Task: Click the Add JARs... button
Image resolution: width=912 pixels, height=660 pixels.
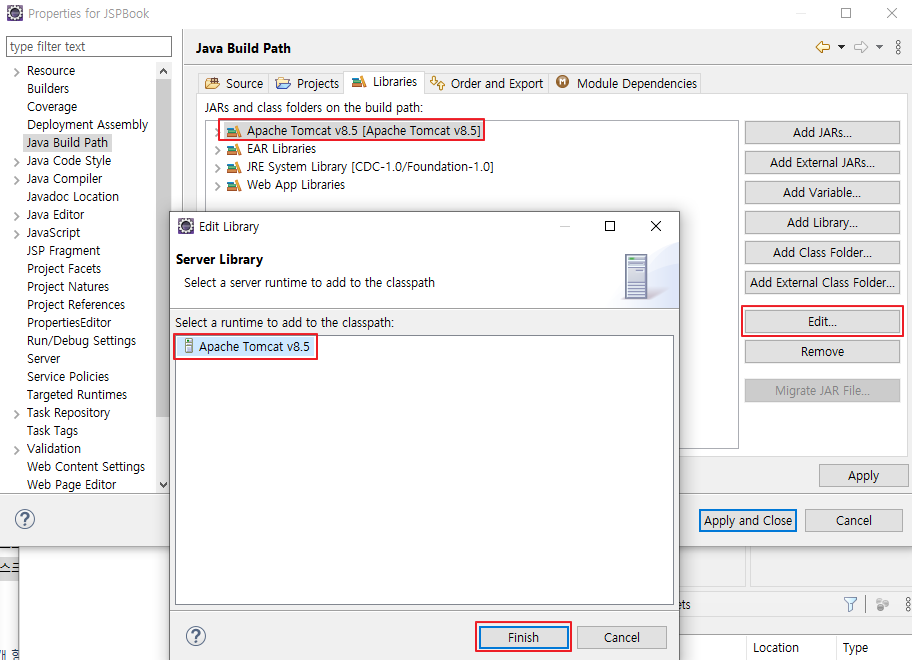Action: 822,133
